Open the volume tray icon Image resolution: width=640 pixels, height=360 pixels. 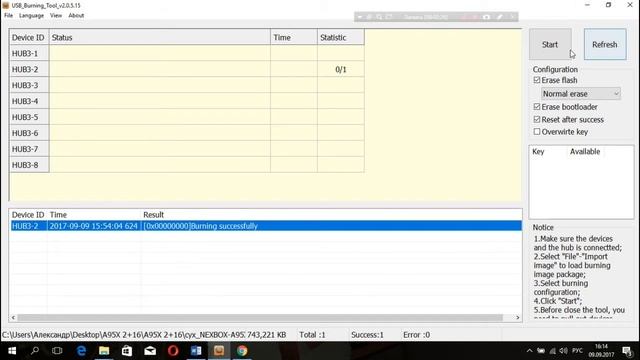(564, 351)
